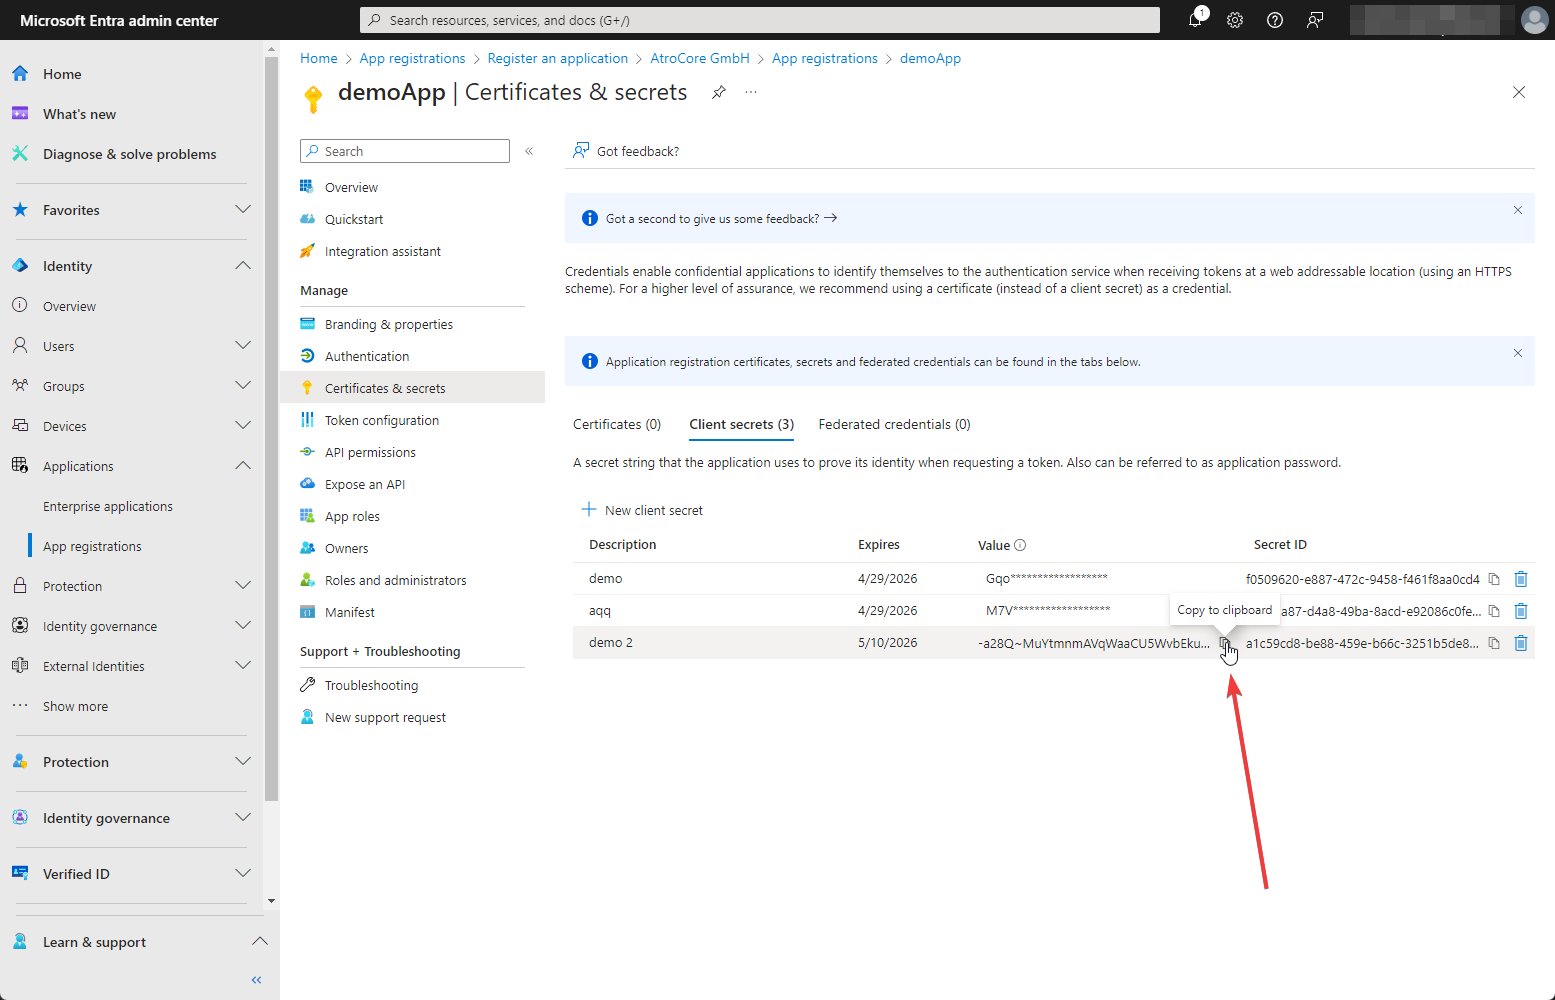Click the Value column info icon
The width and height of the screenshot is (1555, 1000).
click(1020, 545)
